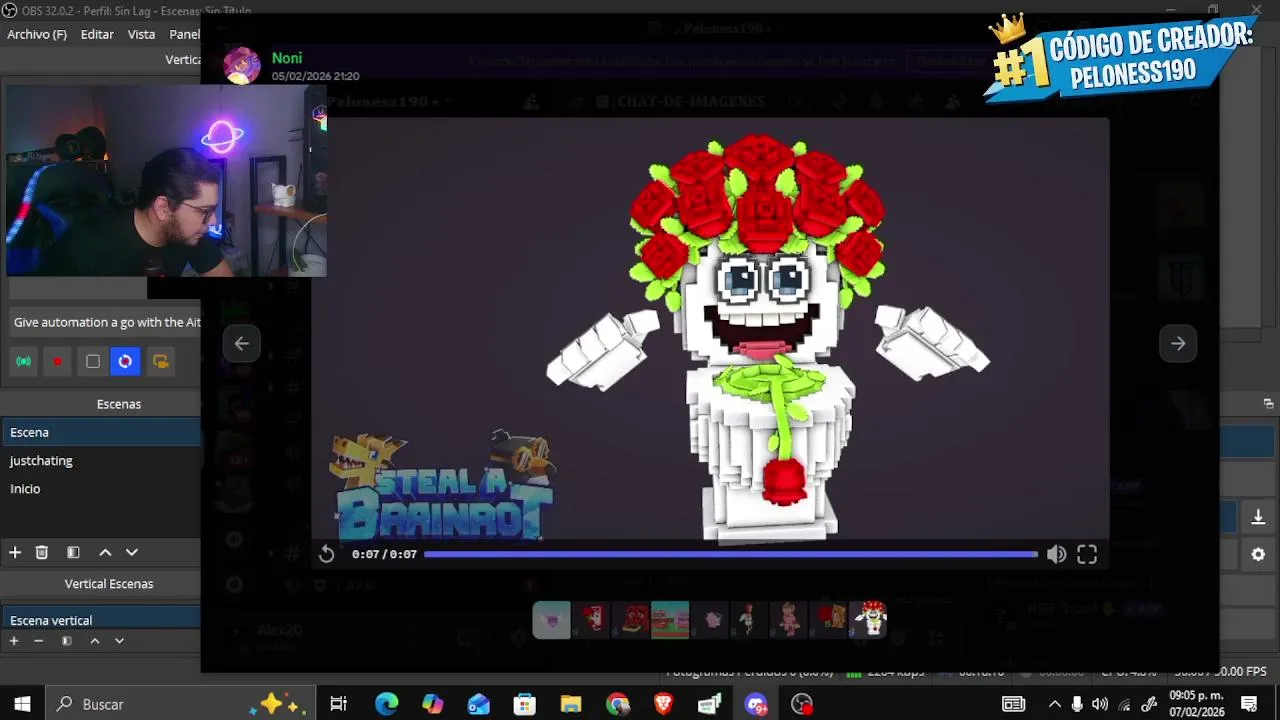Open the clock showing 09:05 p. m.
This screenshot has height=720, width=1280.
click(1196, 704)
